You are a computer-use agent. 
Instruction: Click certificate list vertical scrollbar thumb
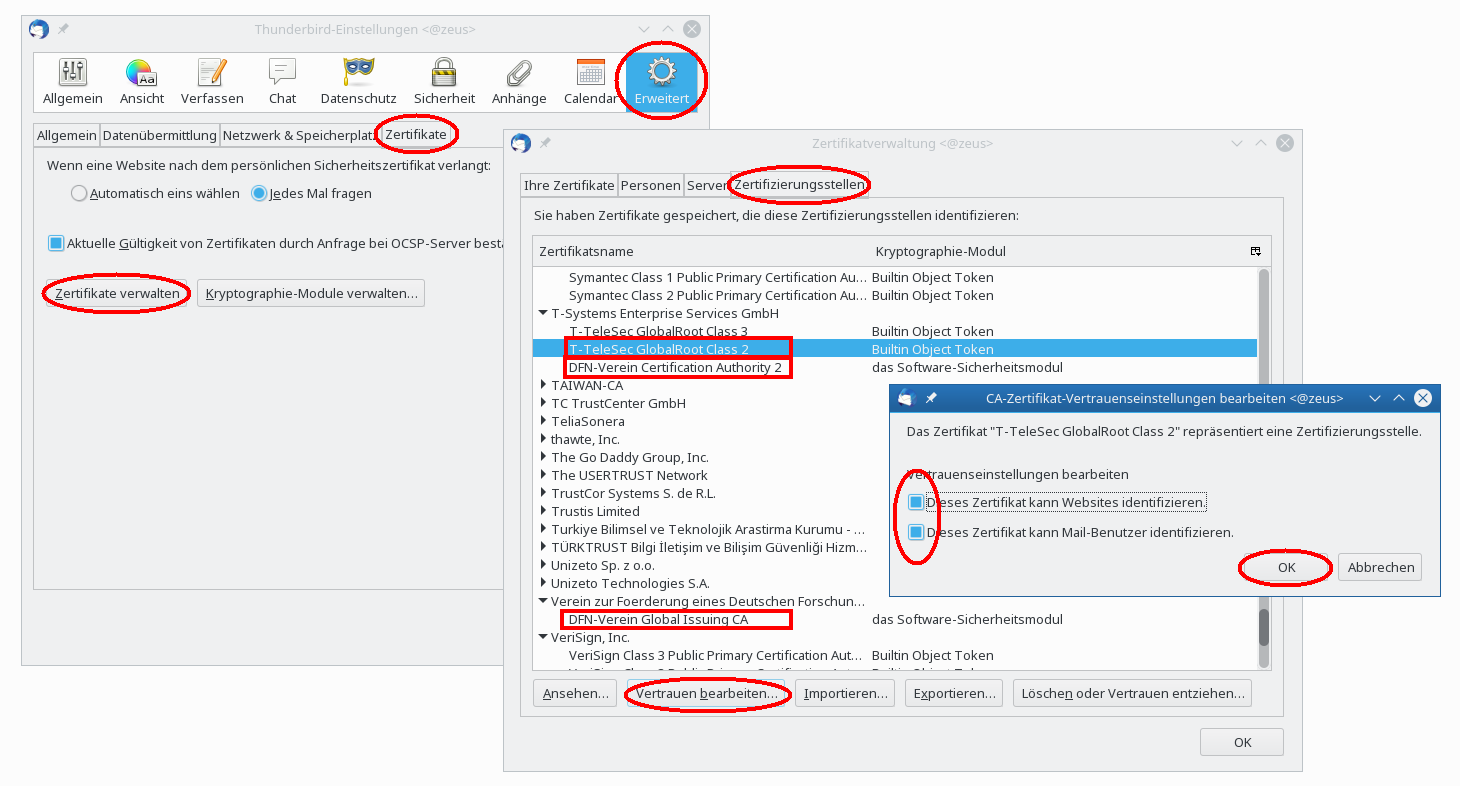tap(1264, 627)
